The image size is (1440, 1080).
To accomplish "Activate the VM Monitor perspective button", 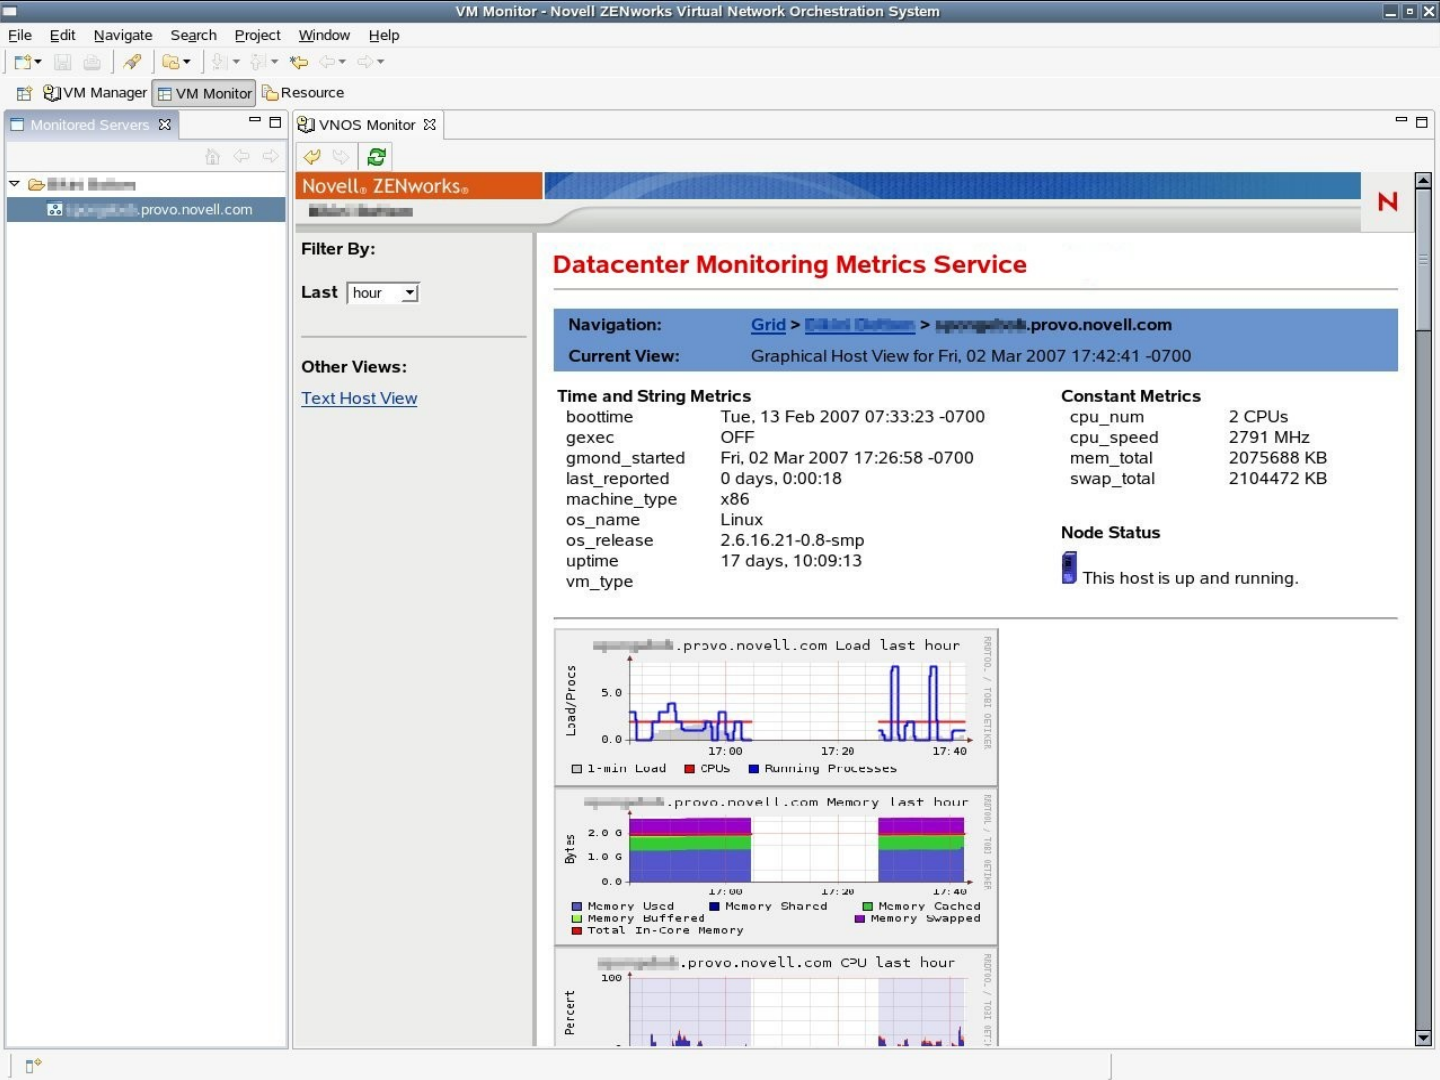I will pyautogui.click(x=204, y=93).
